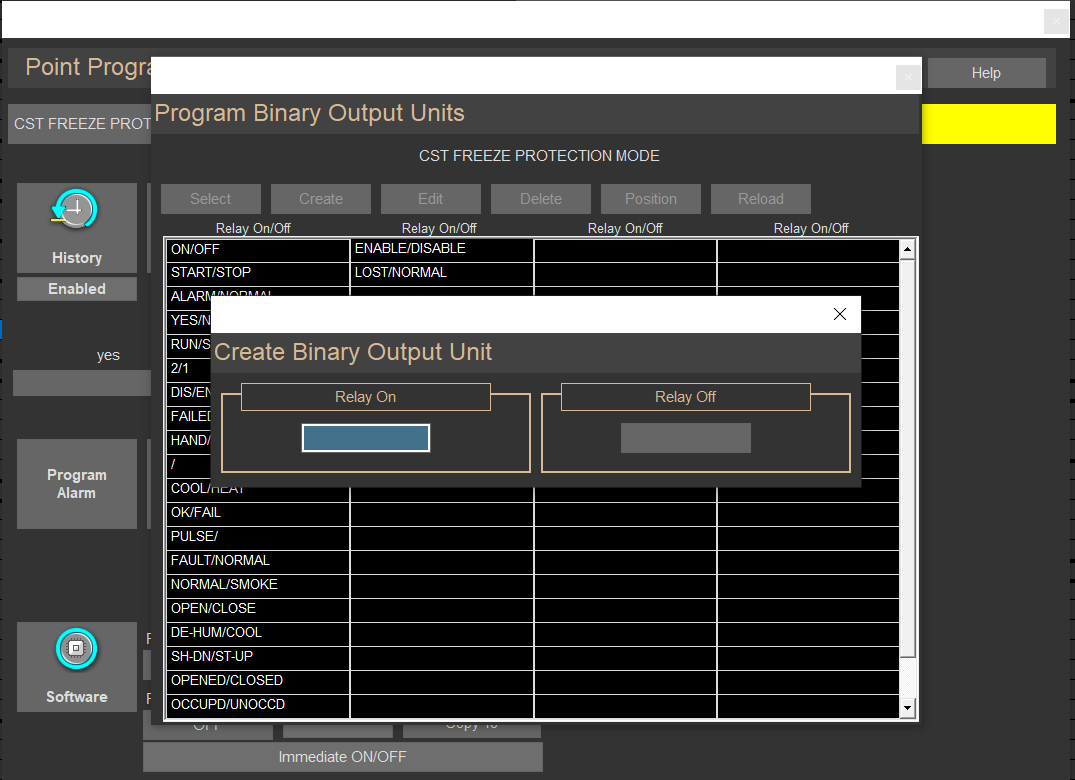Click the Delete button

point(541,199)
